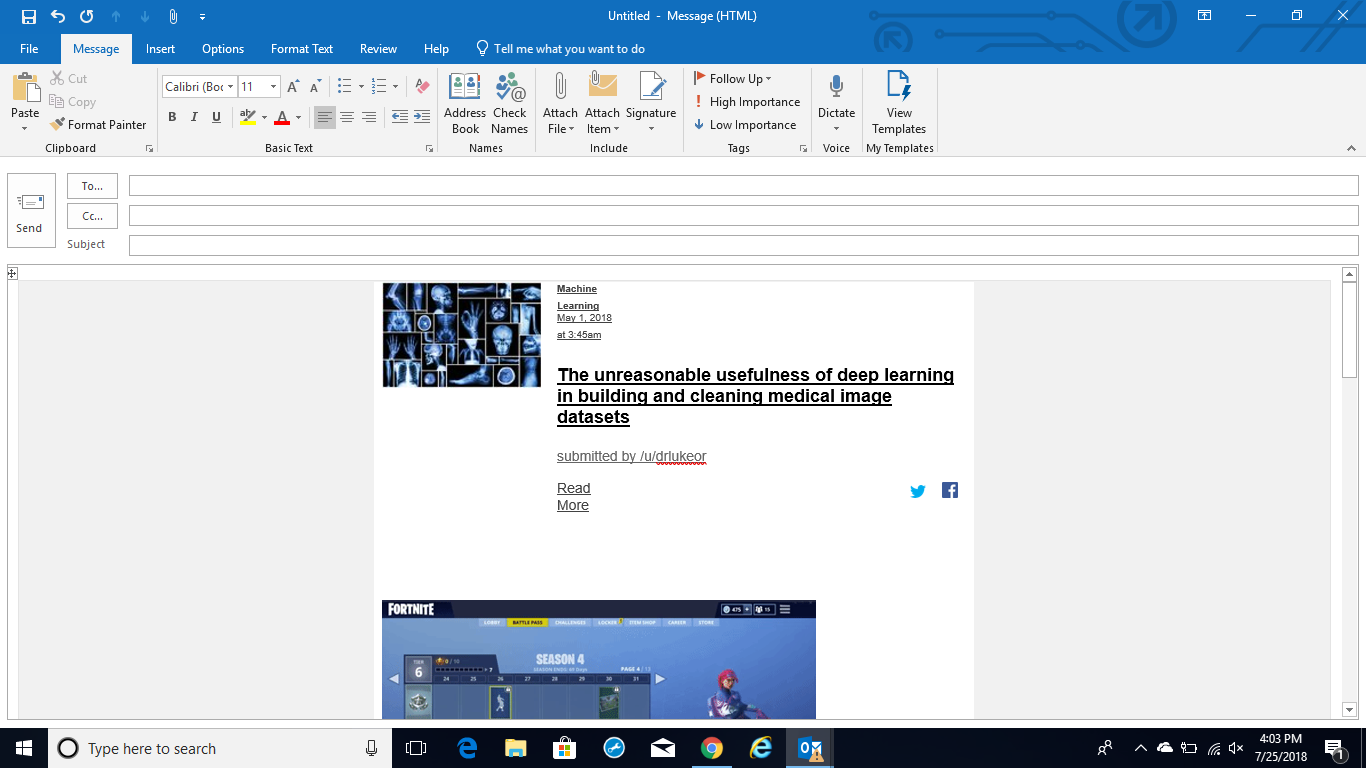Screen dimensions: 1366x768
Task: Open the numbering style dropdown arrow
Action: tap(395, 87)
